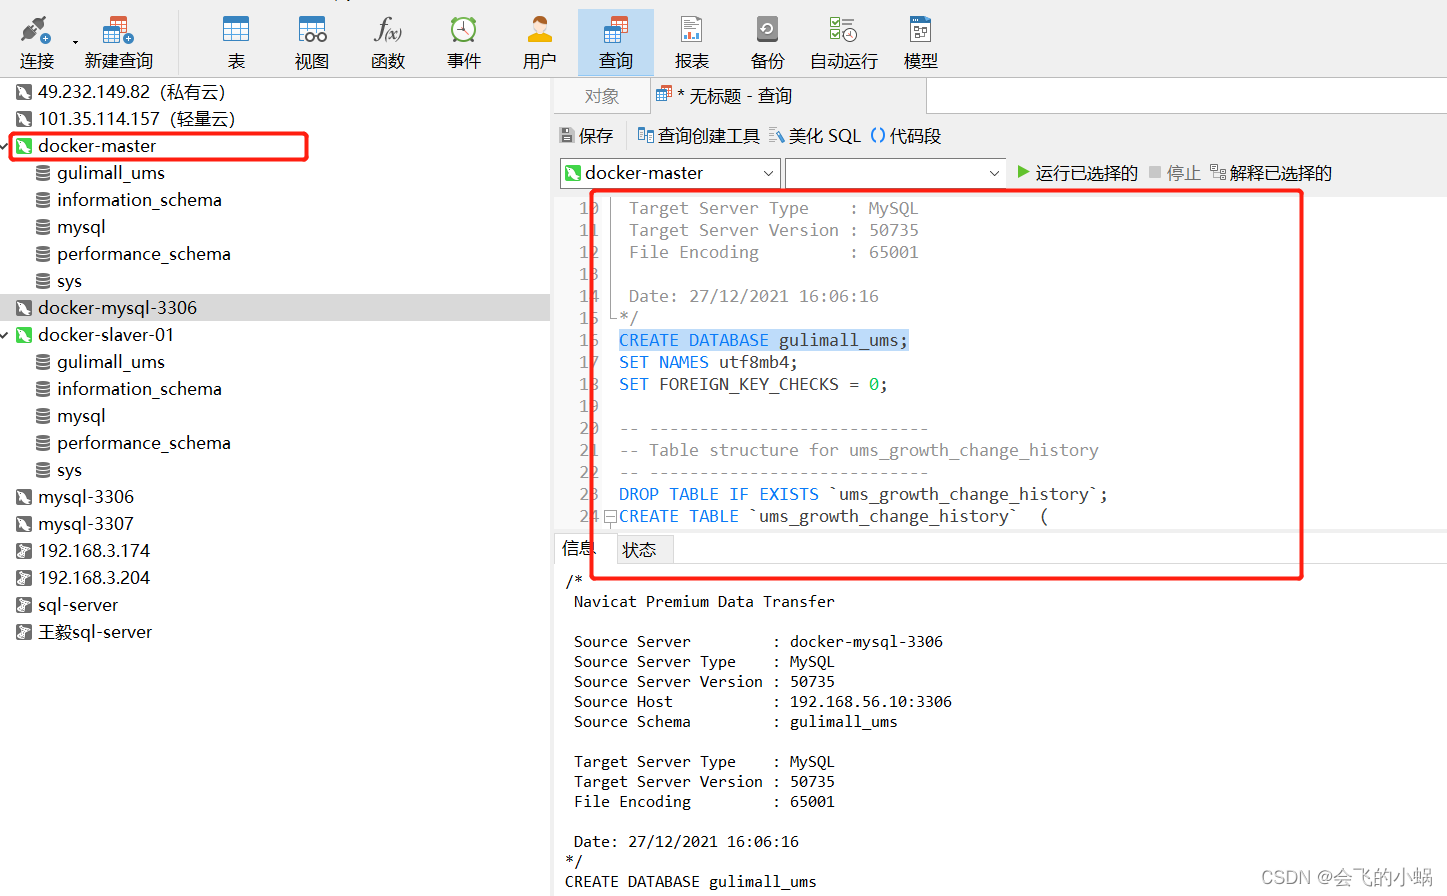Viewport: 1447px width, 896px height.
Task: Insert a 代码段 code snippet
Action: pyautogui.click(x=906, y=136)
